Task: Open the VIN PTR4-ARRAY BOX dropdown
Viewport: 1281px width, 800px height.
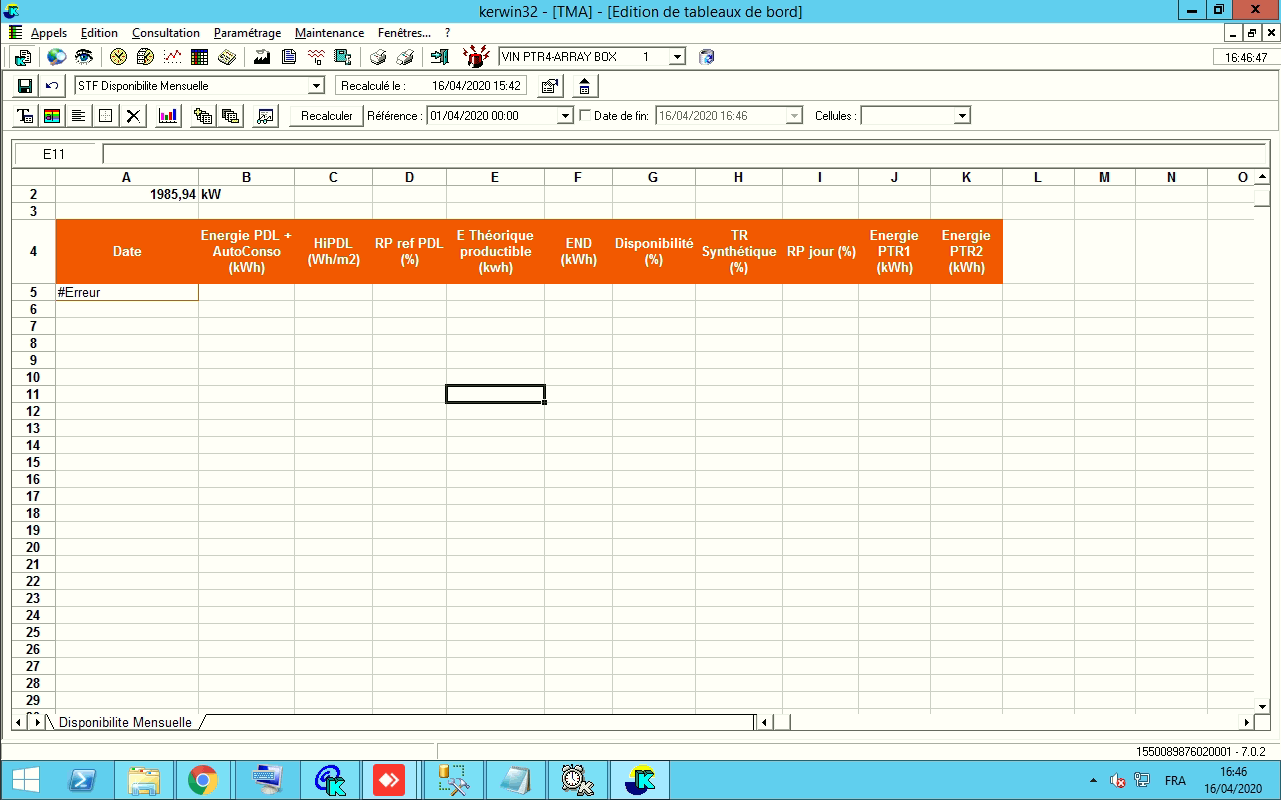Action: [x=677, y=57]
